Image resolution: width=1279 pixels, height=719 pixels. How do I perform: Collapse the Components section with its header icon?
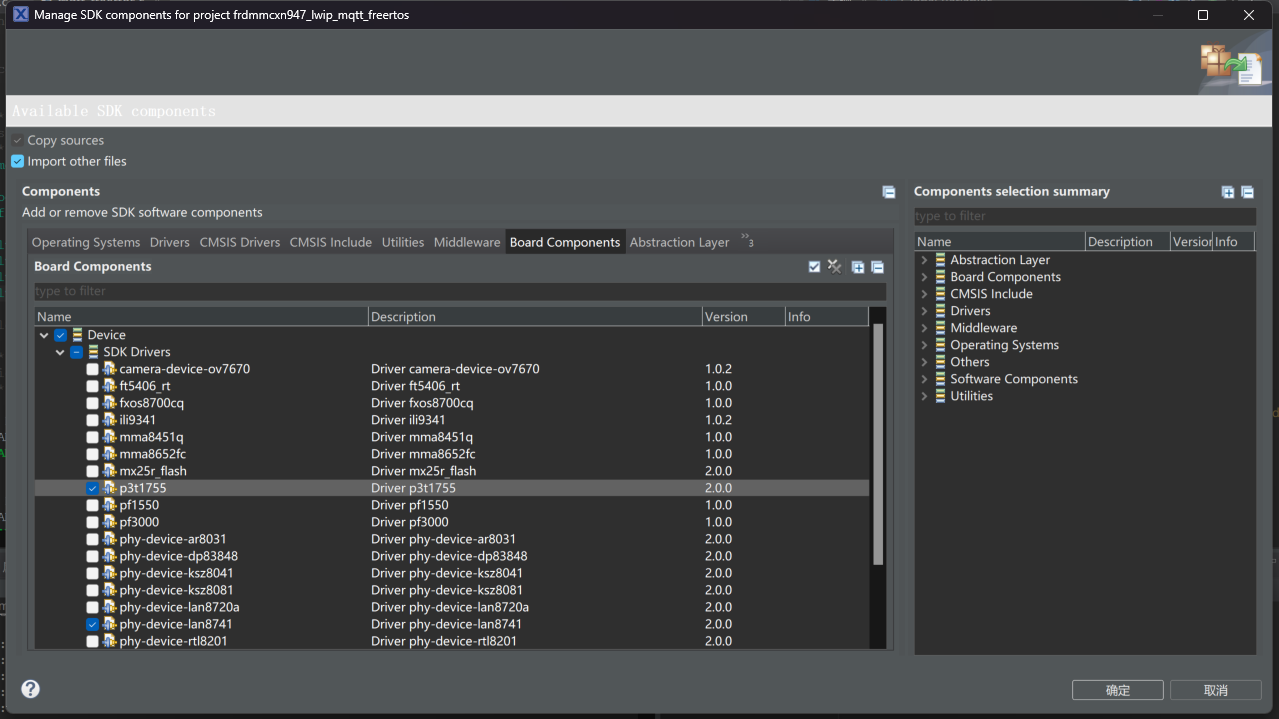coord(888,192)
